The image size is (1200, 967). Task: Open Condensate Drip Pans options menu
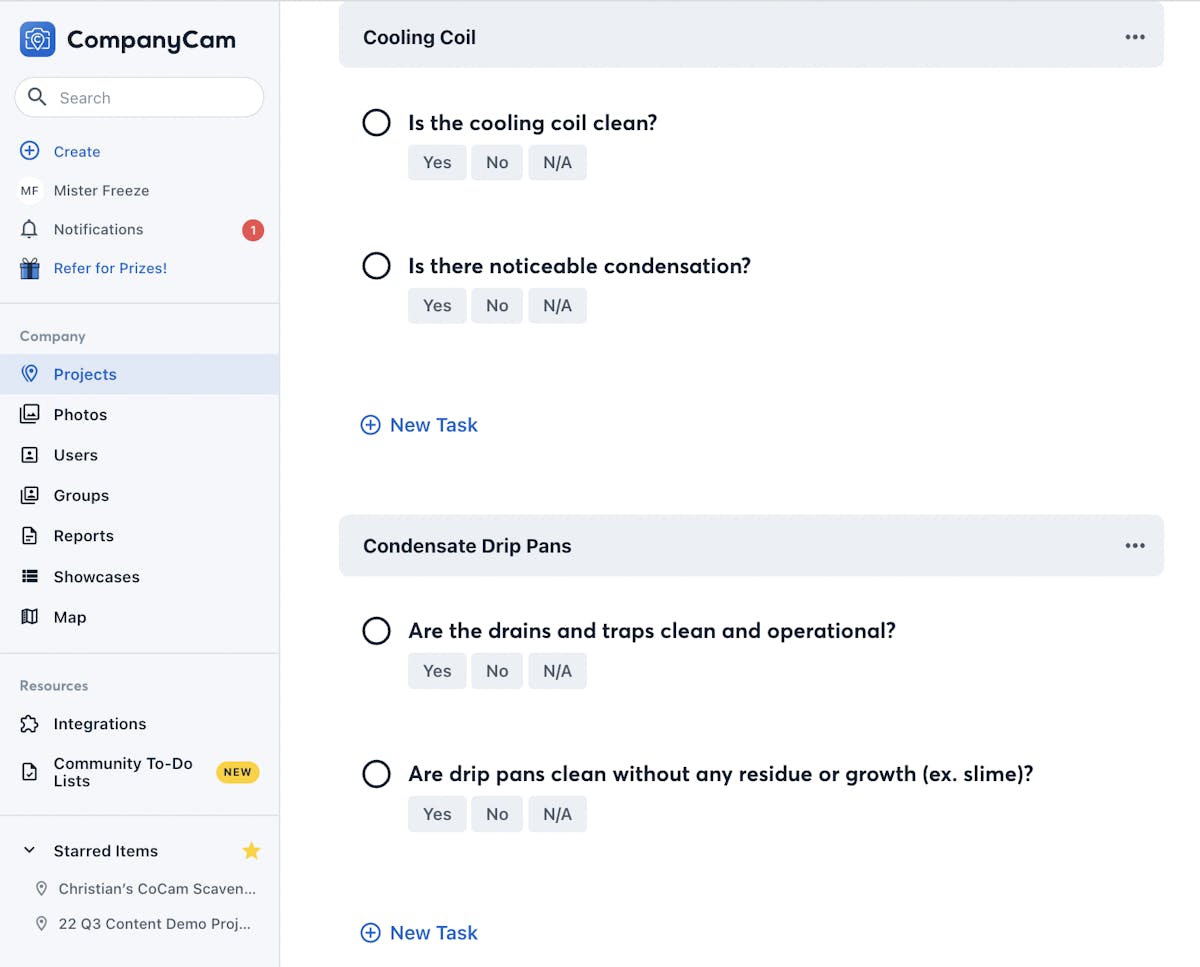[x=1135, y=546]
